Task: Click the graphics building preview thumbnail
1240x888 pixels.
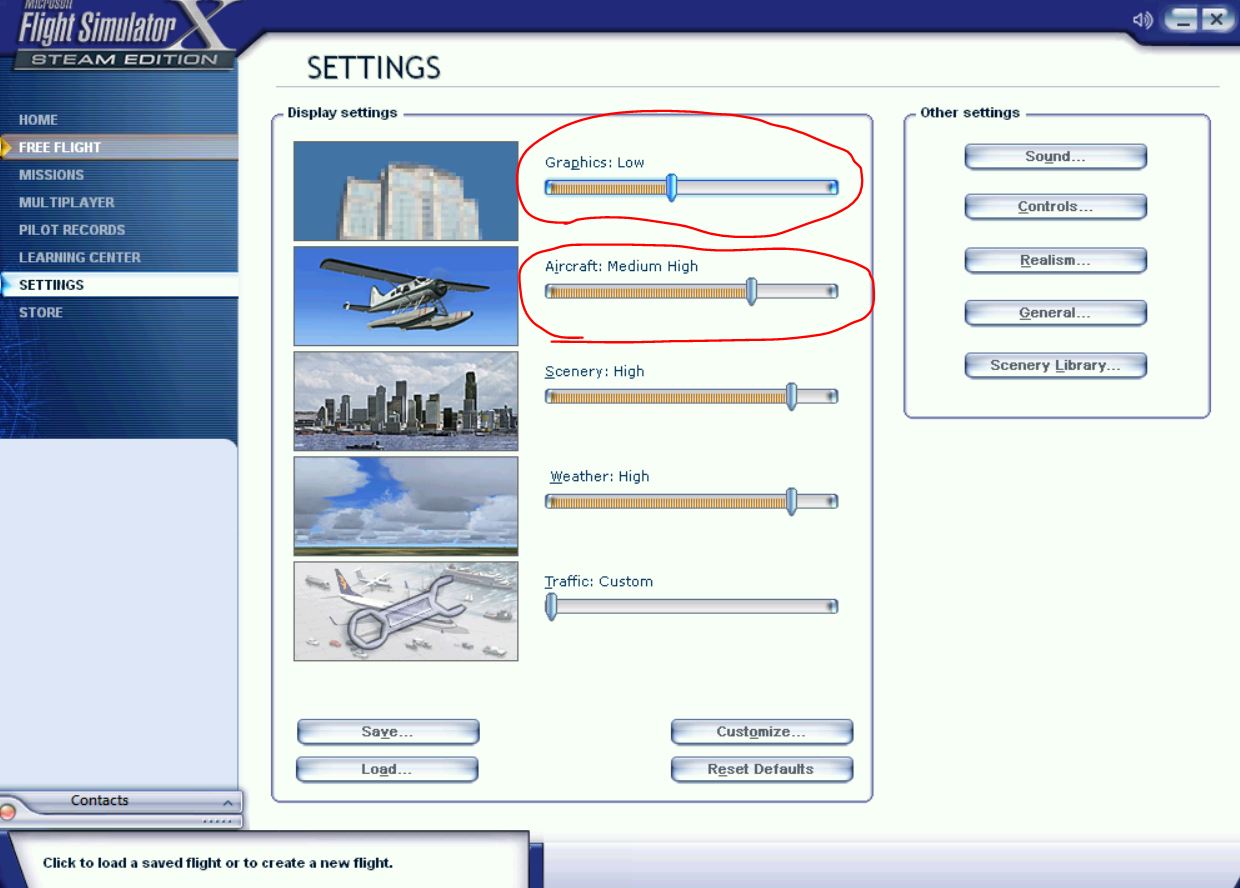Action: (406, 191)
